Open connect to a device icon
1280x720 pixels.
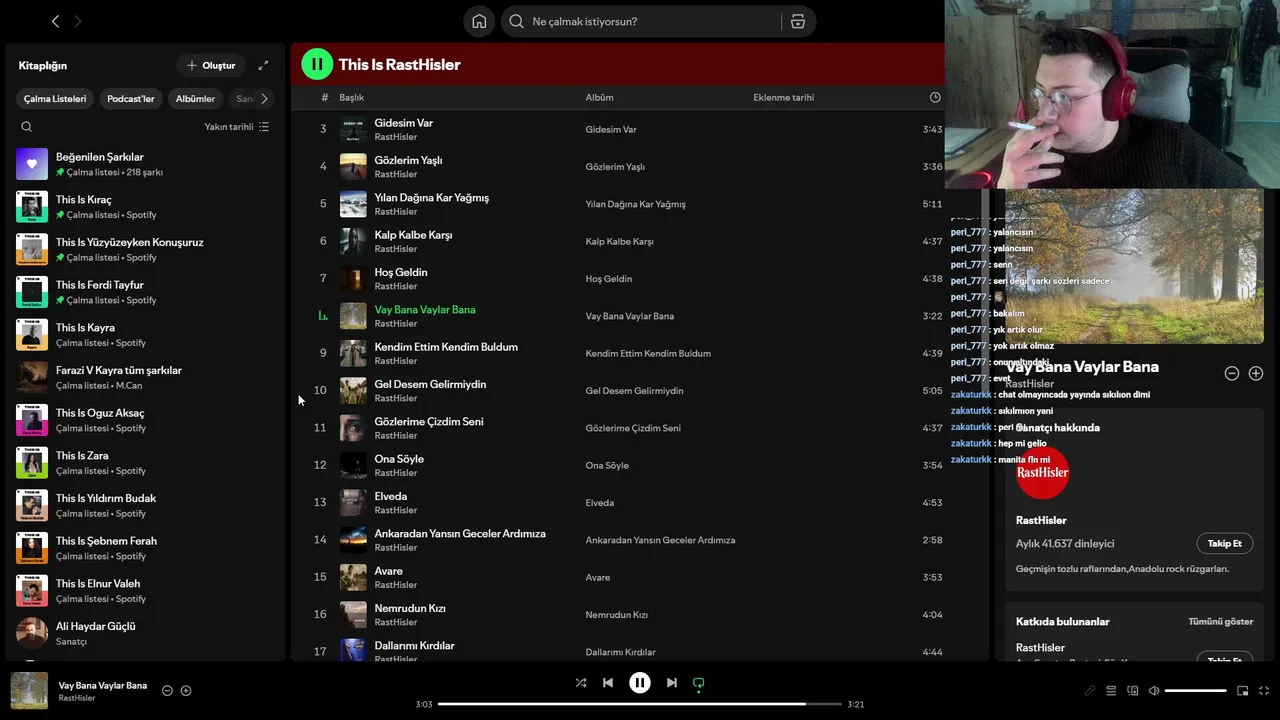click(1133, 690)
